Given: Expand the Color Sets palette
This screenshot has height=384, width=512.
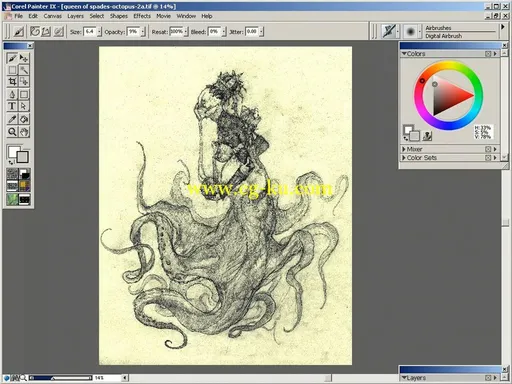Looking at the screenshot, I should 404,158.
